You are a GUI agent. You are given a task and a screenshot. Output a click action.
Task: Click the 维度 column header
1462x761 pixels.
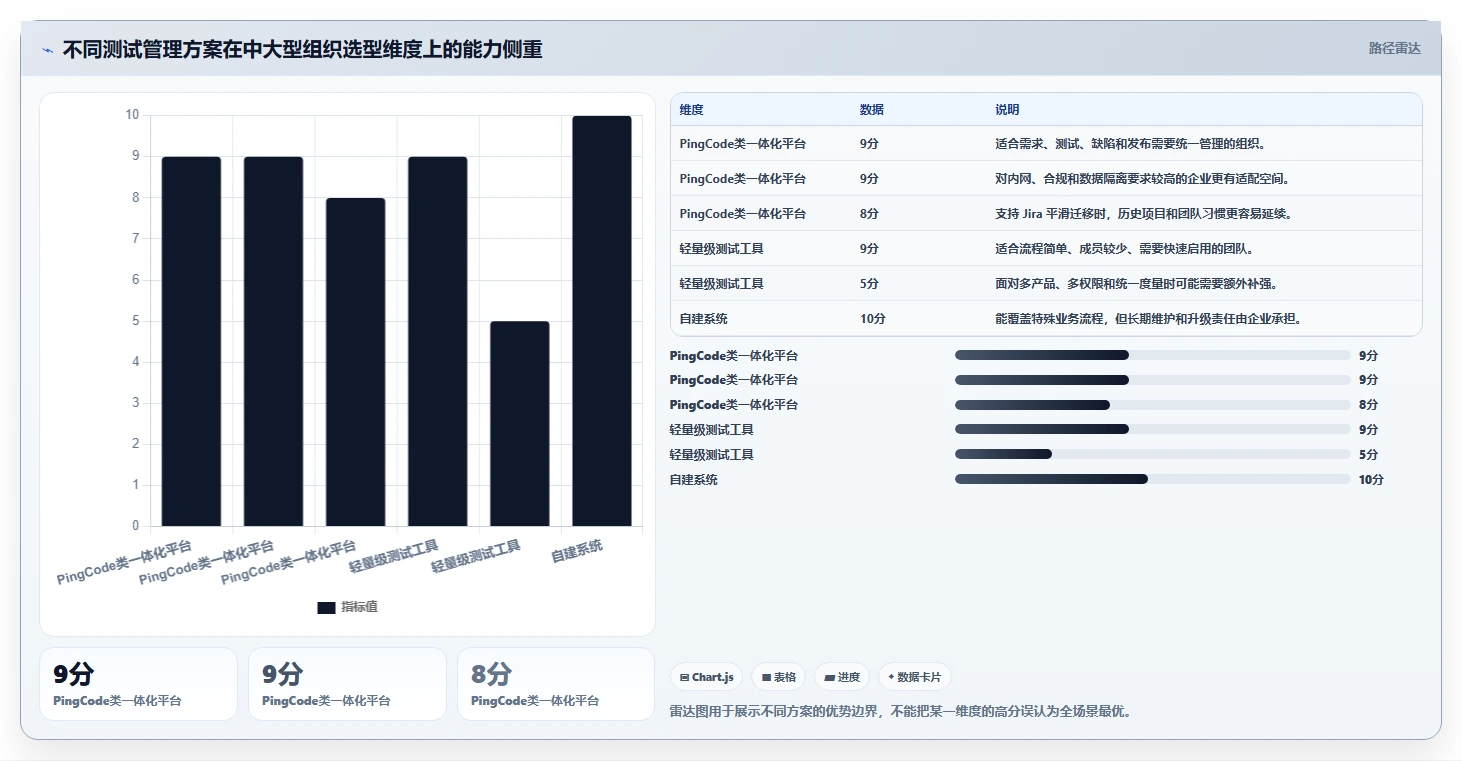[x=692, y=110]
